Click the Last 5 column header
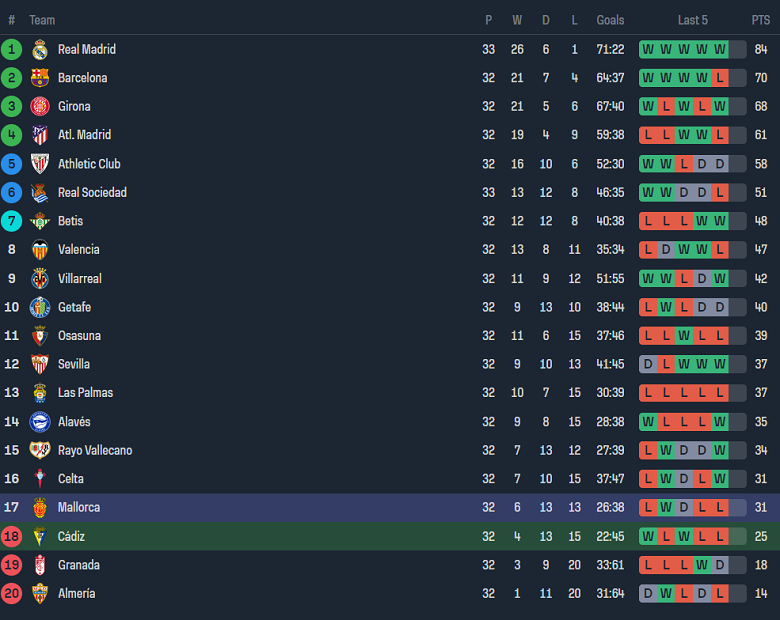This screenshot has height=620, width=780. tap(692, 20)
